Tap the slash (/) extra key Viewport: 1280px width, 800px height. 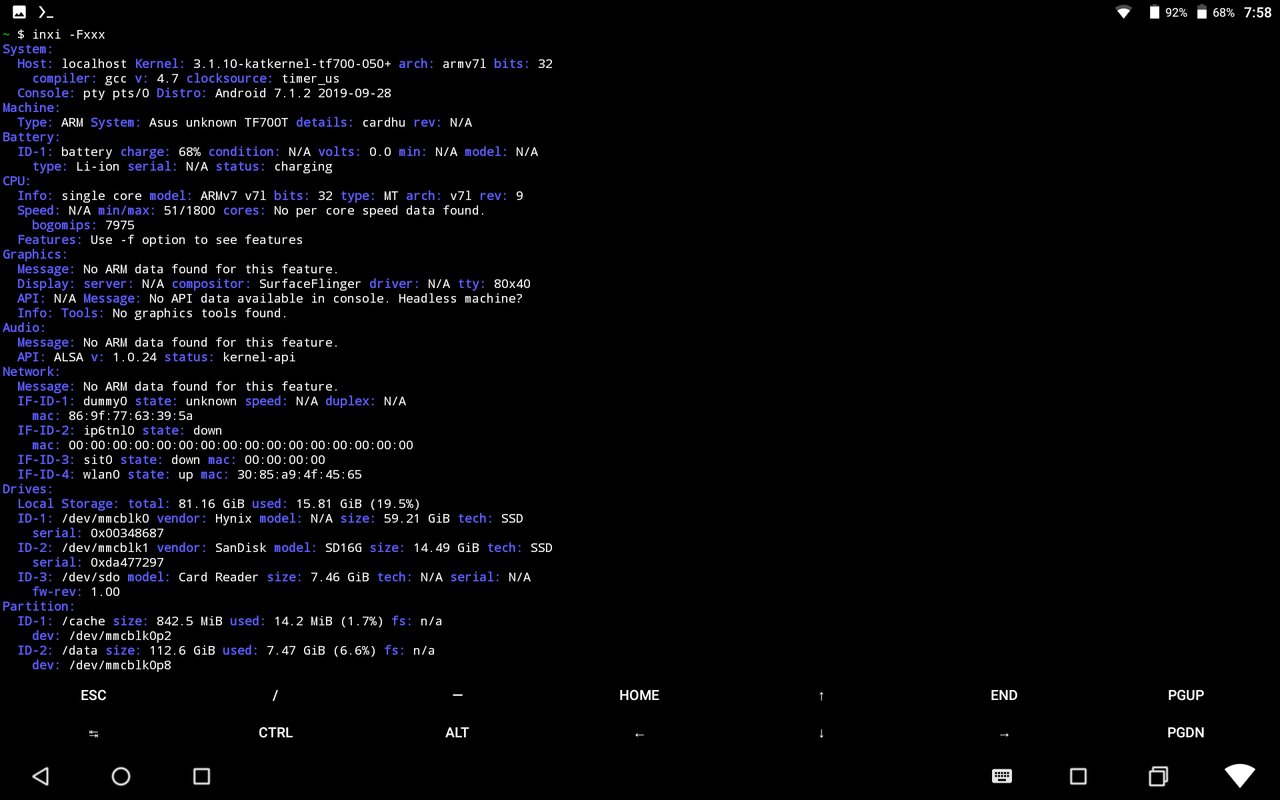[x=275, y=695]
